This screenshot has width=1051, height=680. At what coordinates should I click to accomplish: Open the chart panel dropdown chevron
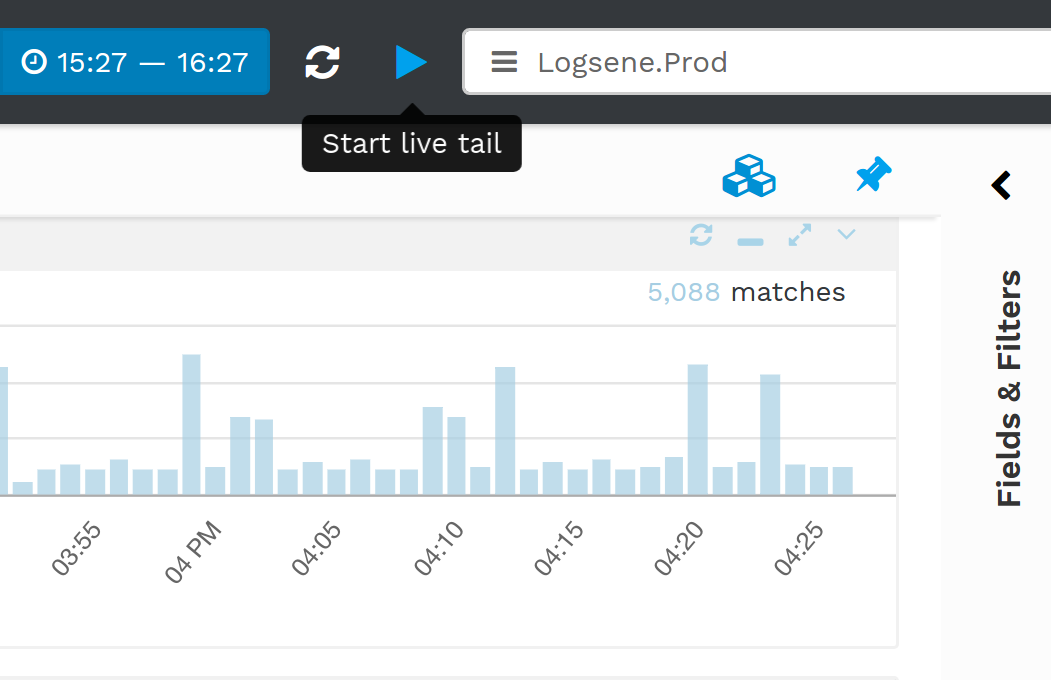click(847, 234)
